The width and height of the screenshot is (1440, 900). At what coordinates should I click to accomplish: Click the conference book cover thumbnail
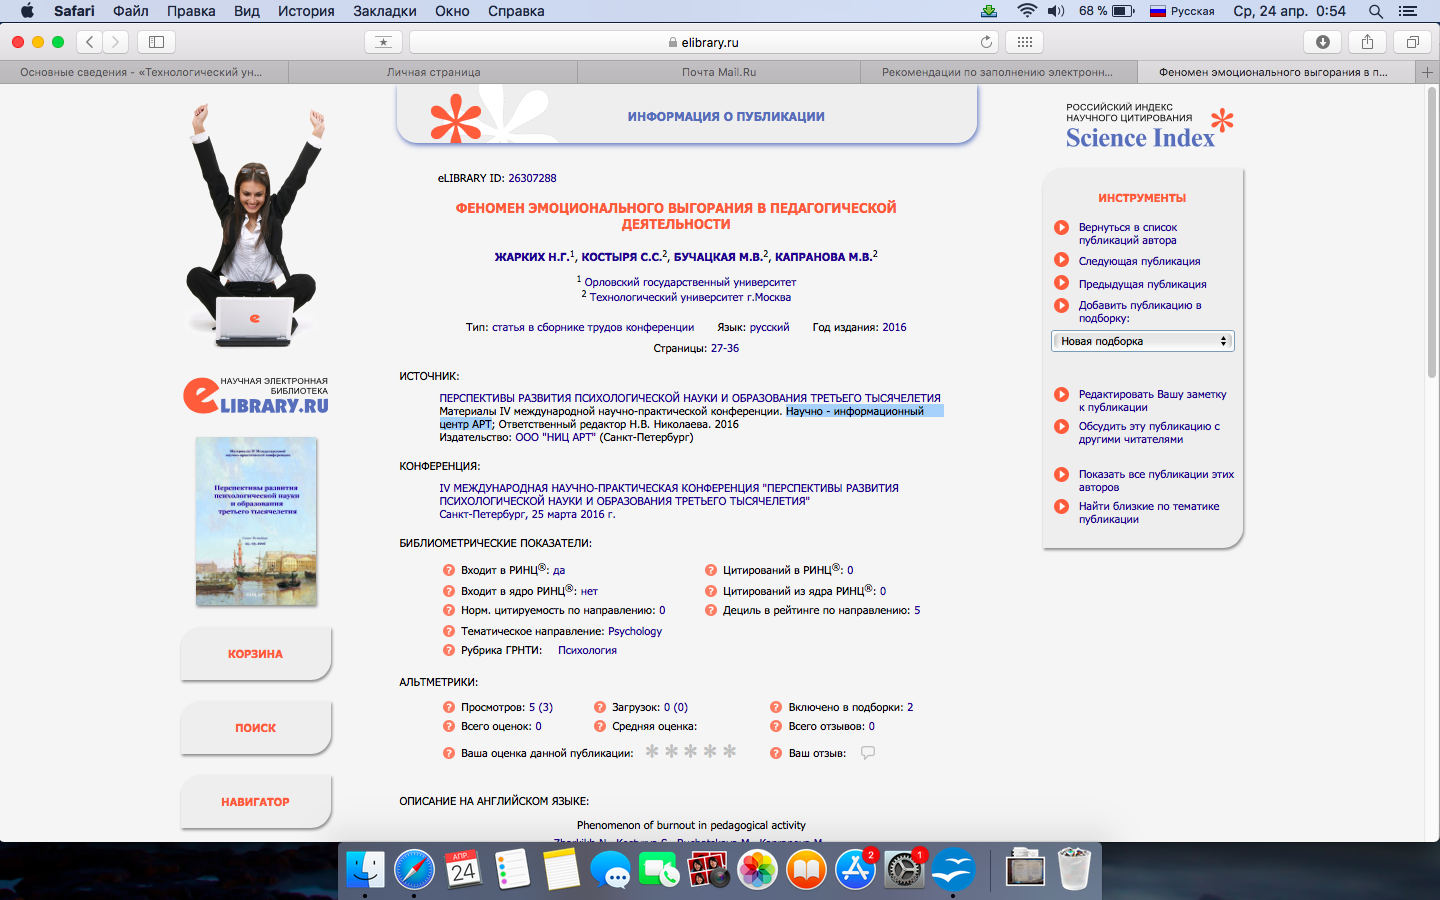[256, 521]
